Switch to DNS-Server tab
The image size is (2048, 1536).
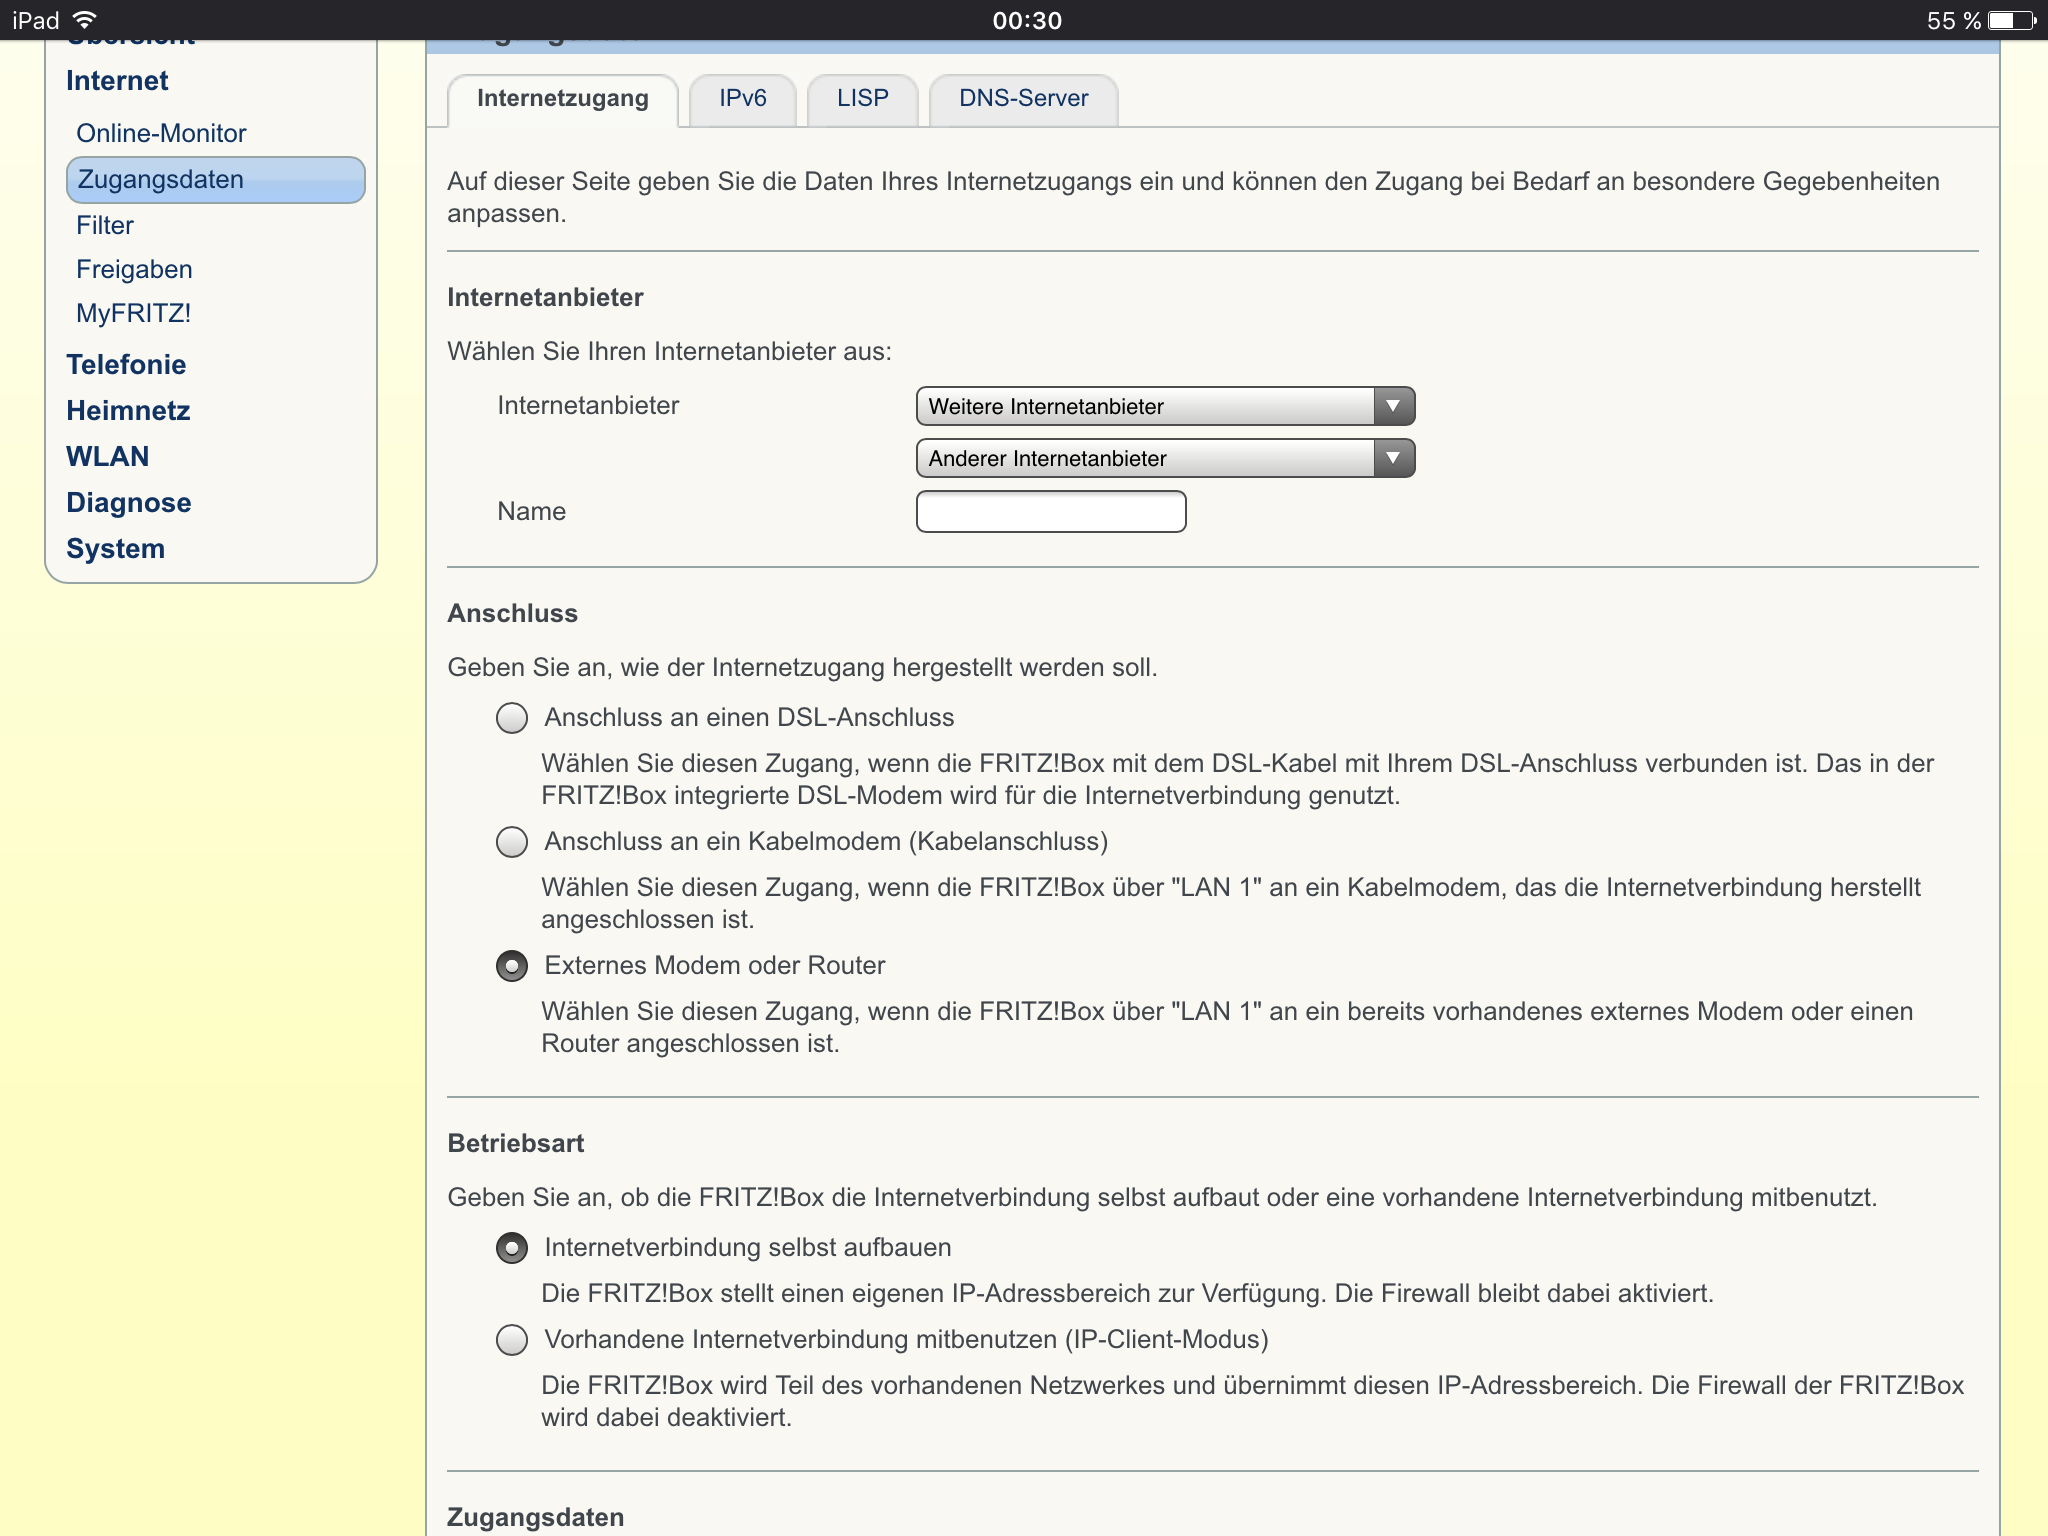[x=1023, y=98]
